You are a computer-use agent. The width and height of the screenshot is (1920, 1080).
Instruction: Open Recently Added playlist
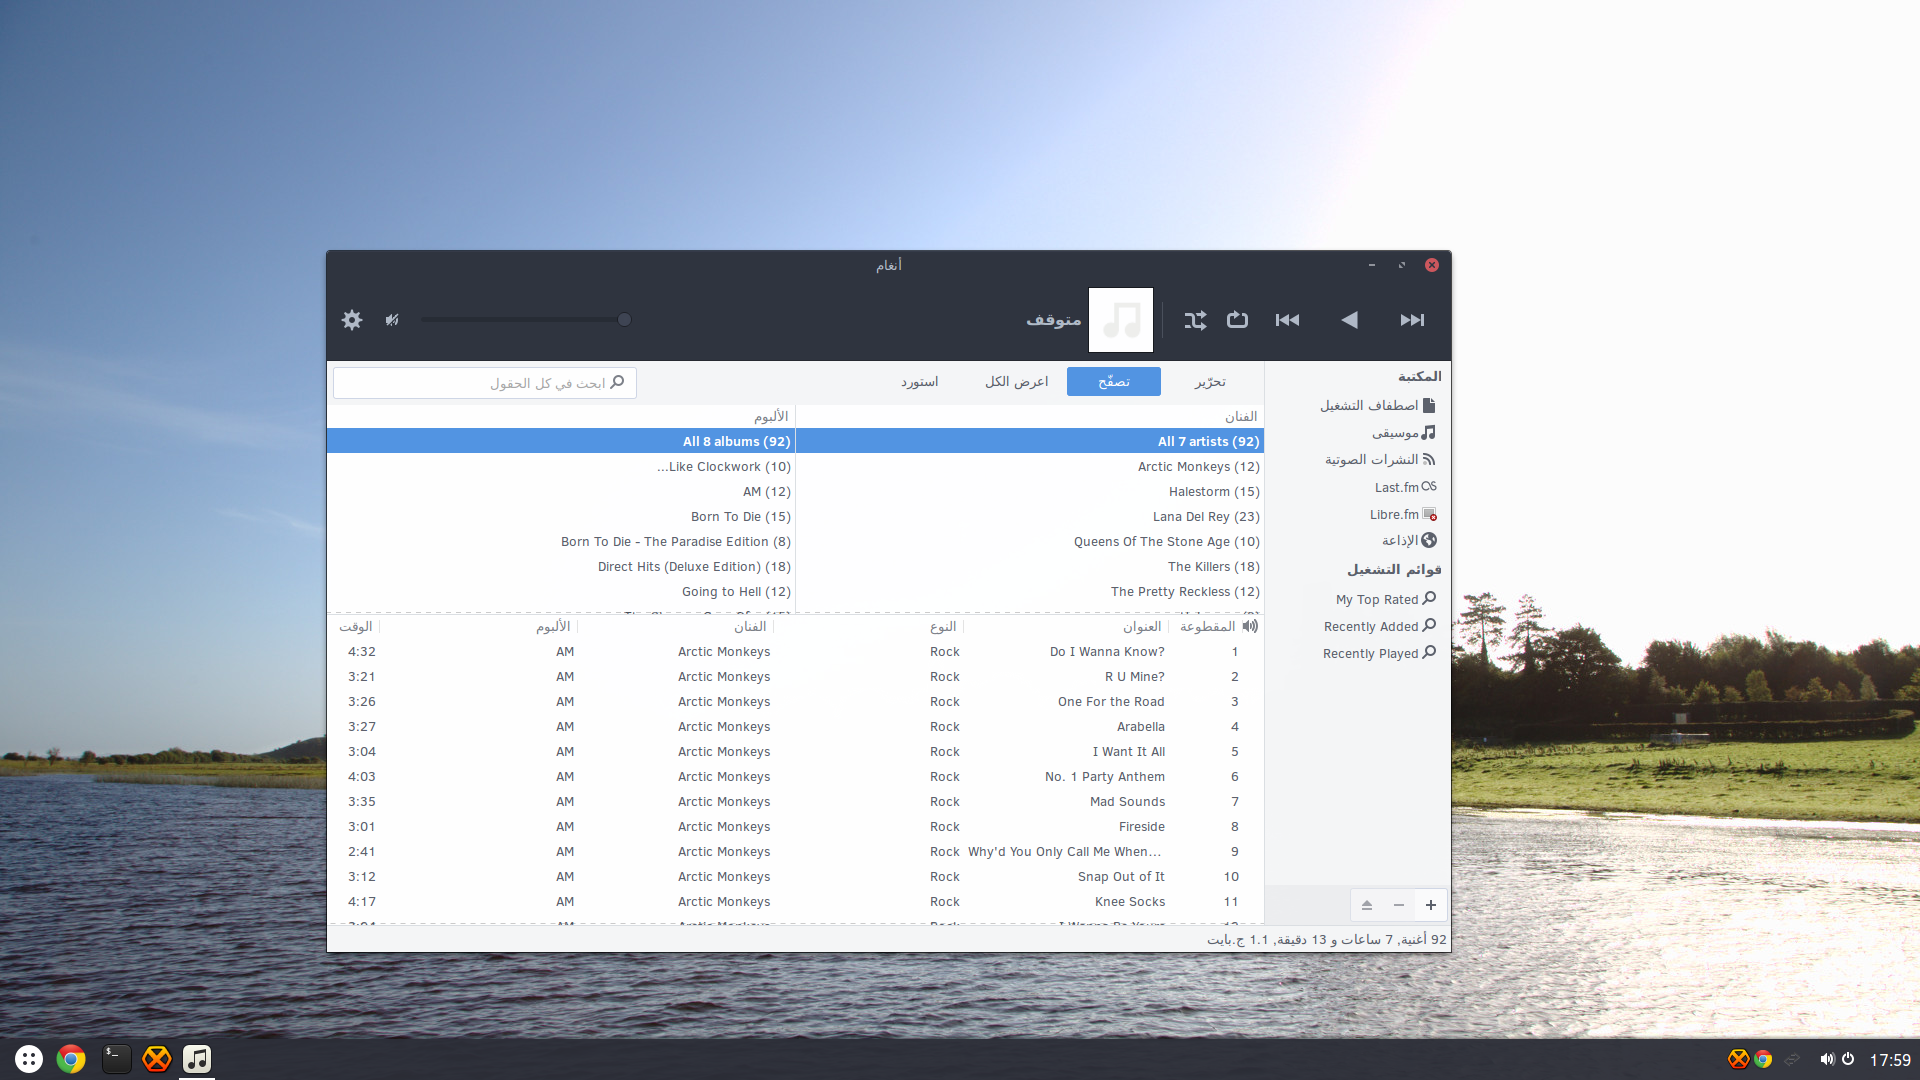[1380, 626]
